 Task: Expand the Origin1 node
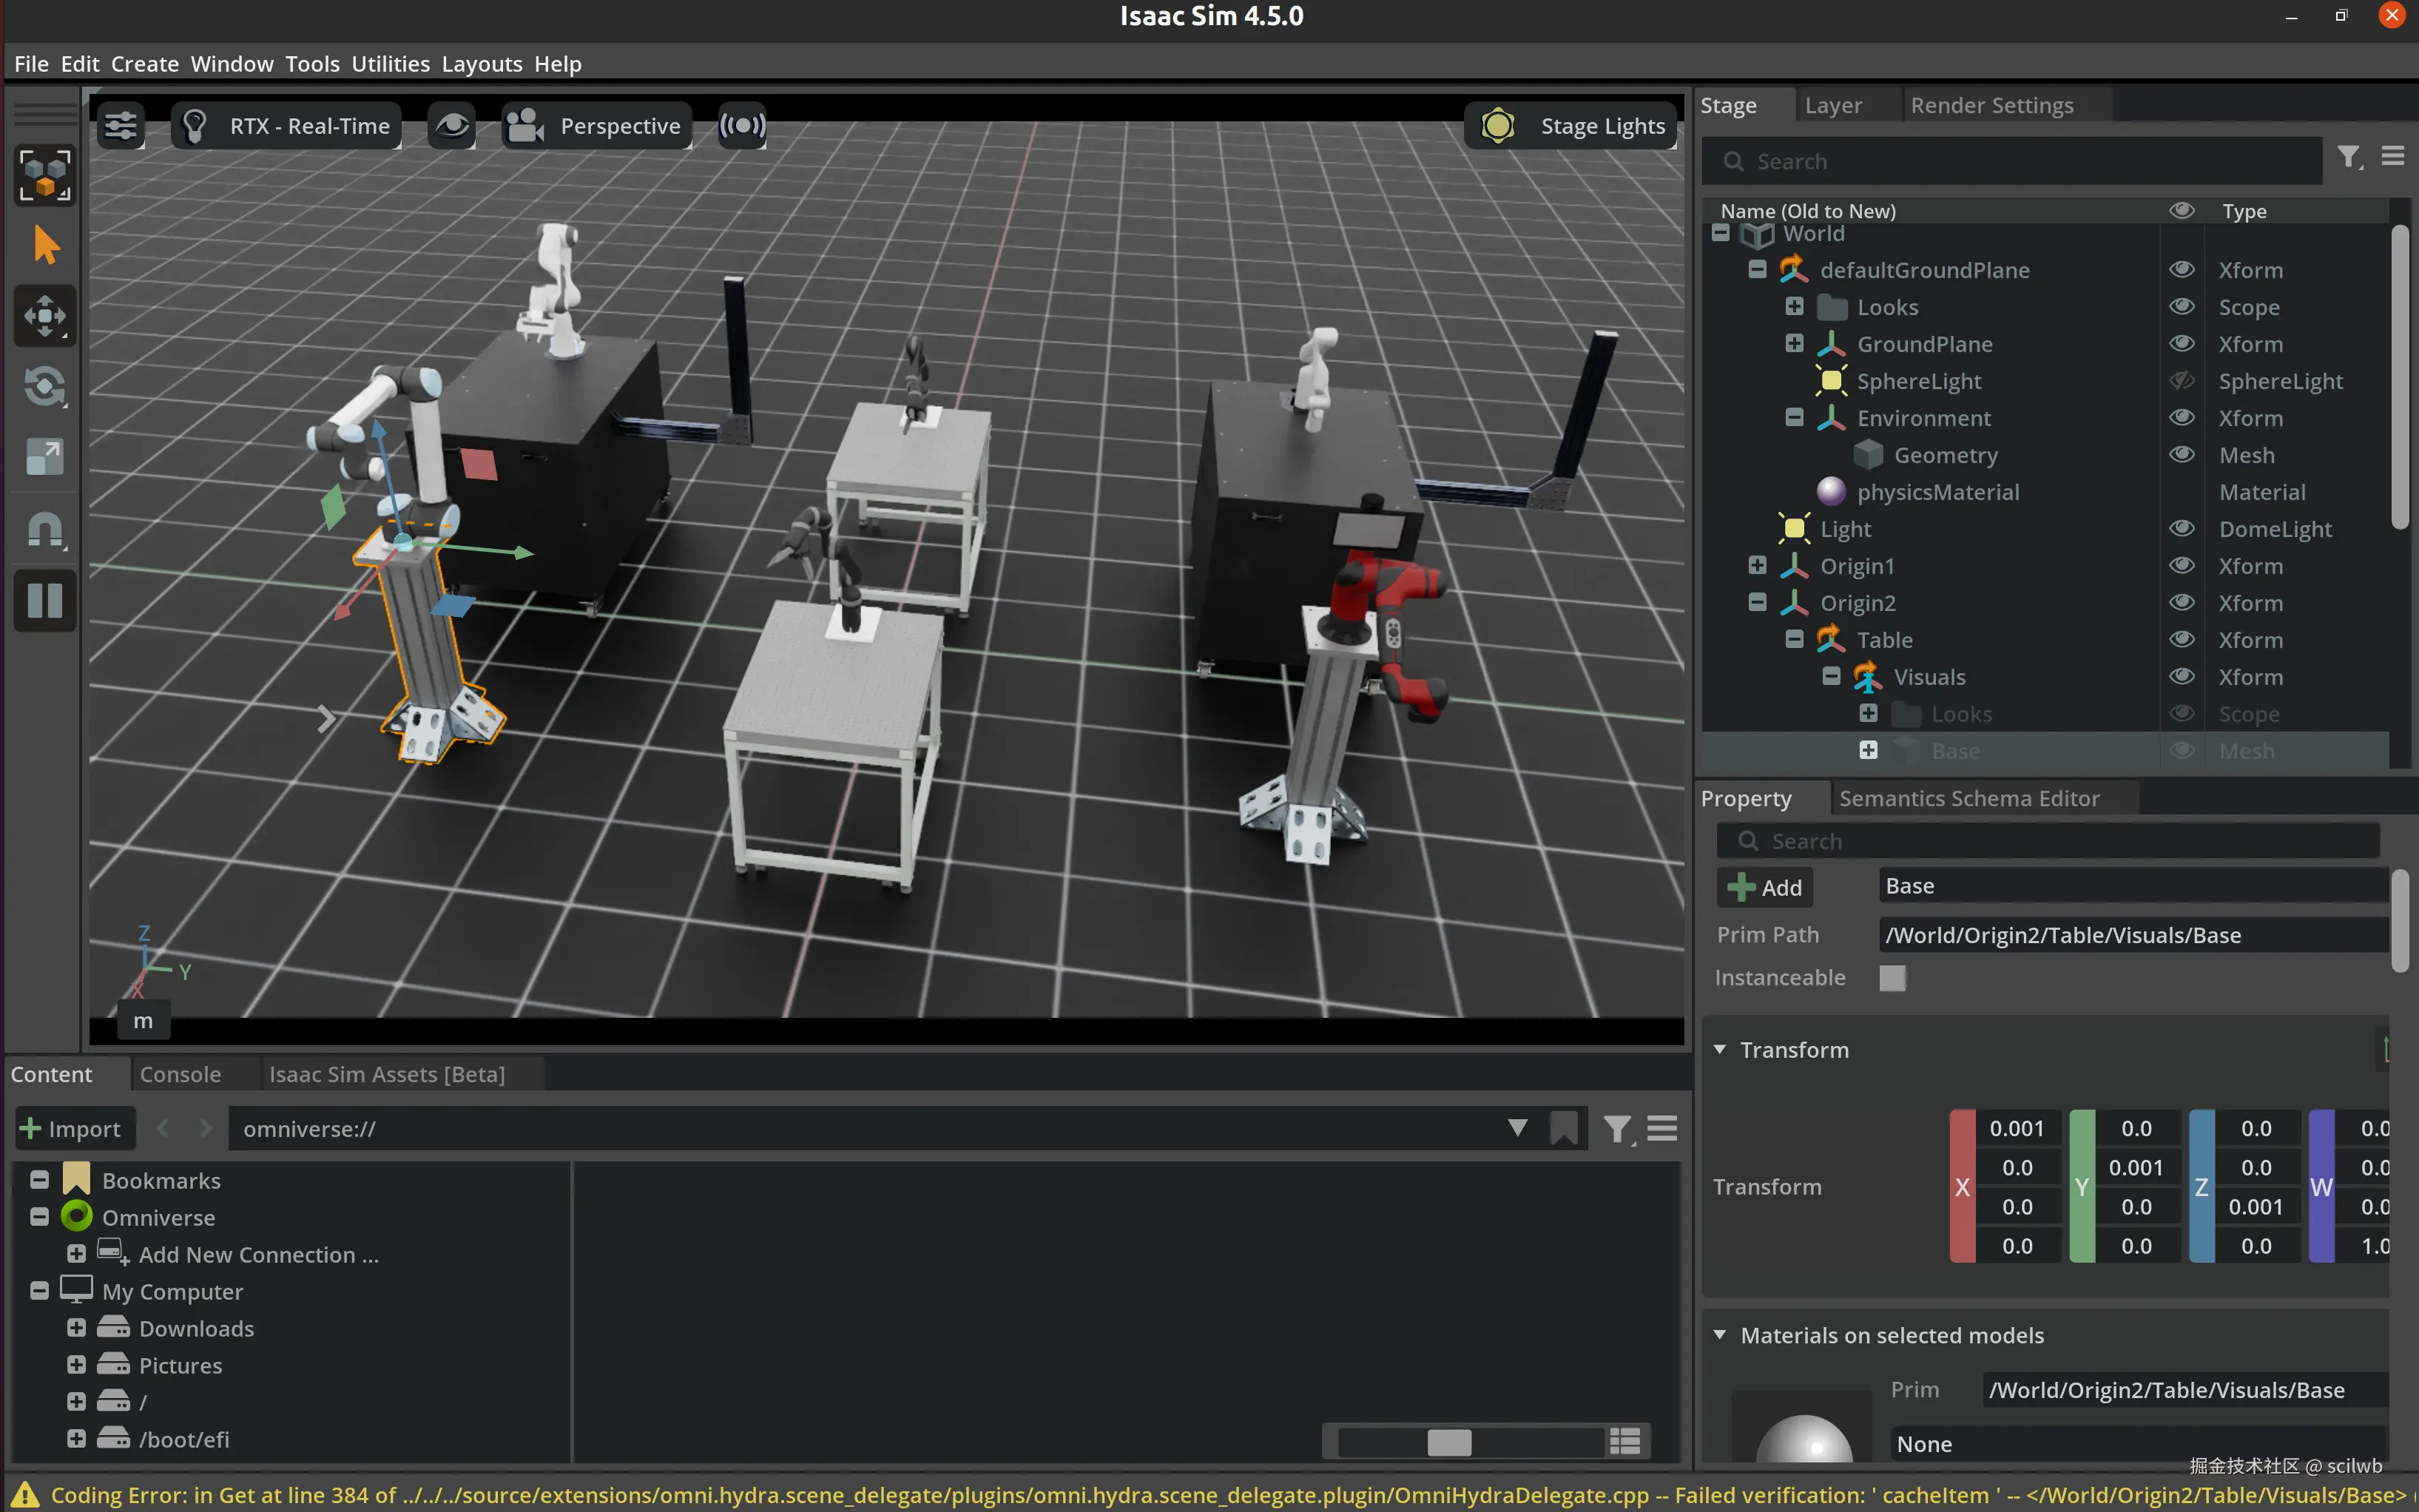(x=1757, y=566)
